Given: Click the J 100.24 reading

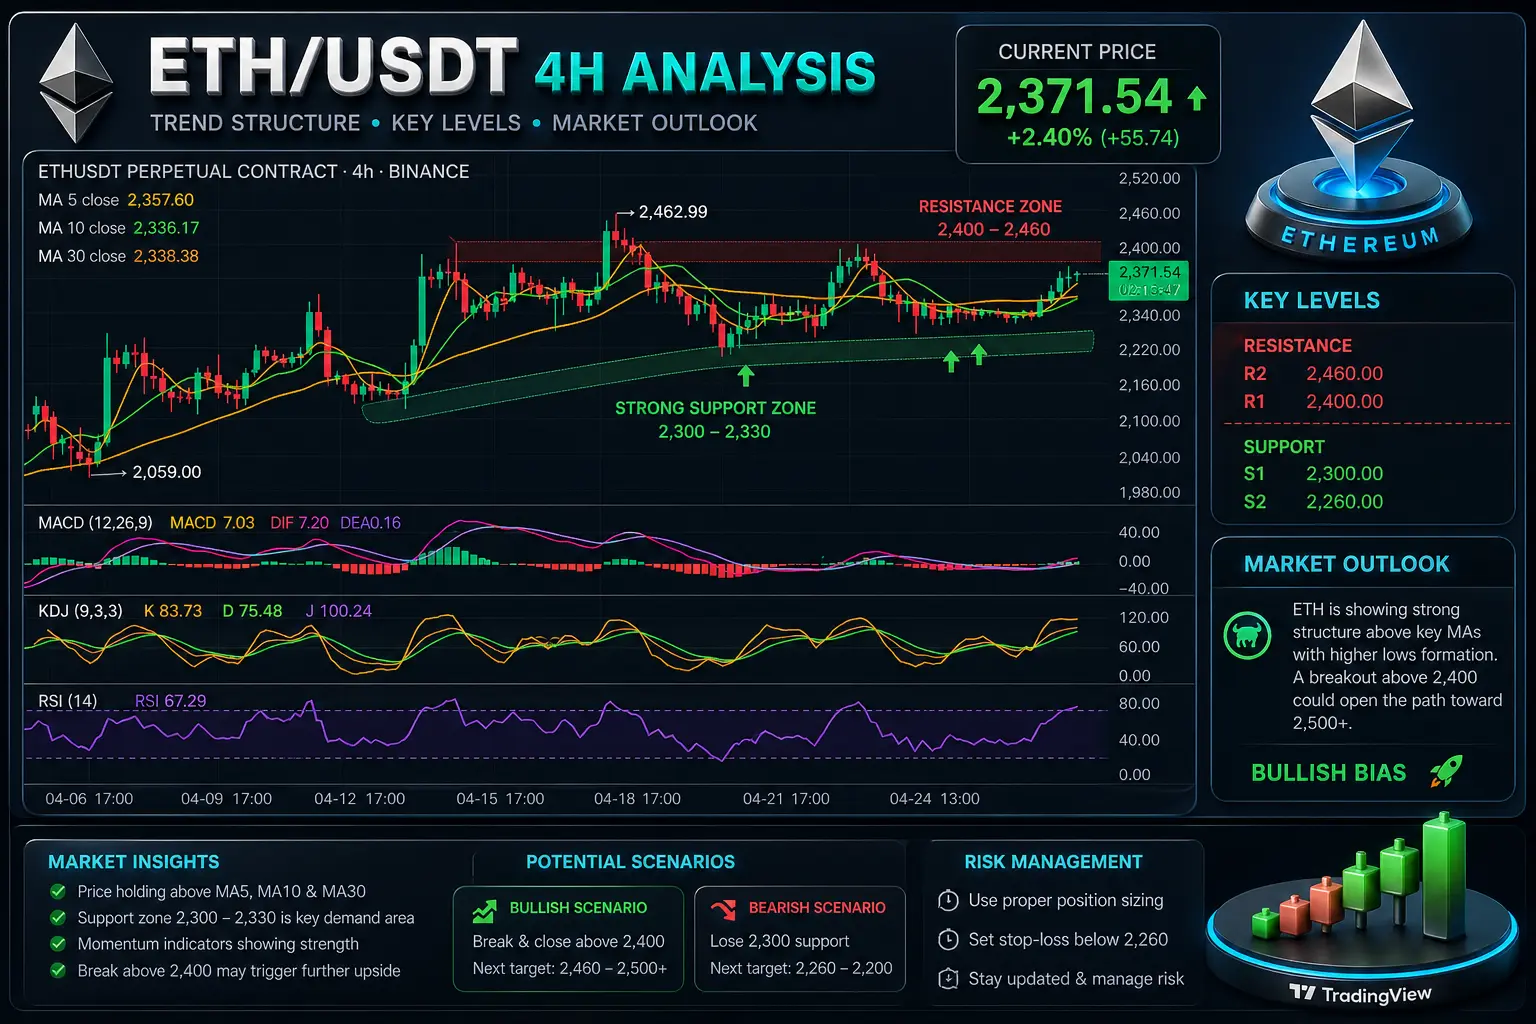Looking at the screenshot, I should [338, 611].
